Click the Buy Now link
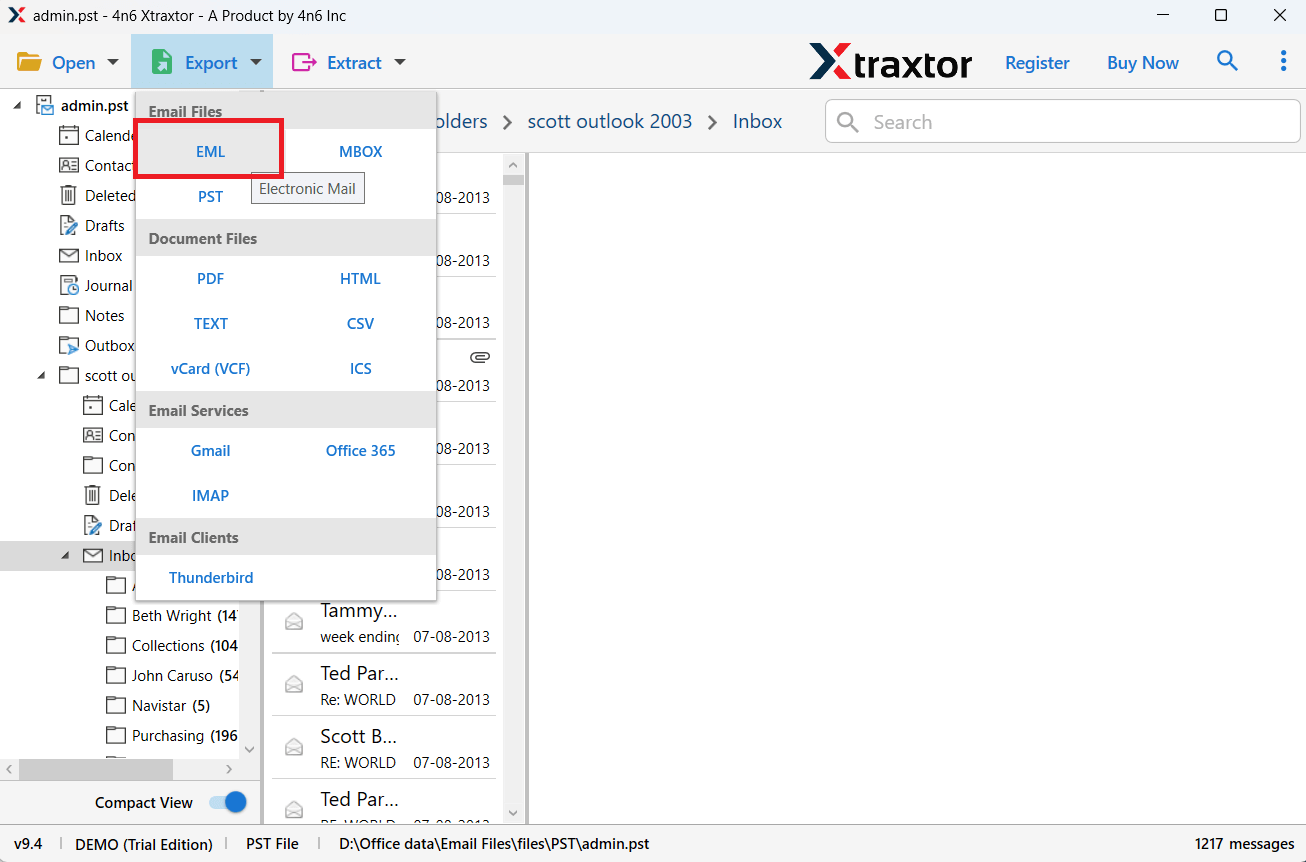 [1142, 62]
